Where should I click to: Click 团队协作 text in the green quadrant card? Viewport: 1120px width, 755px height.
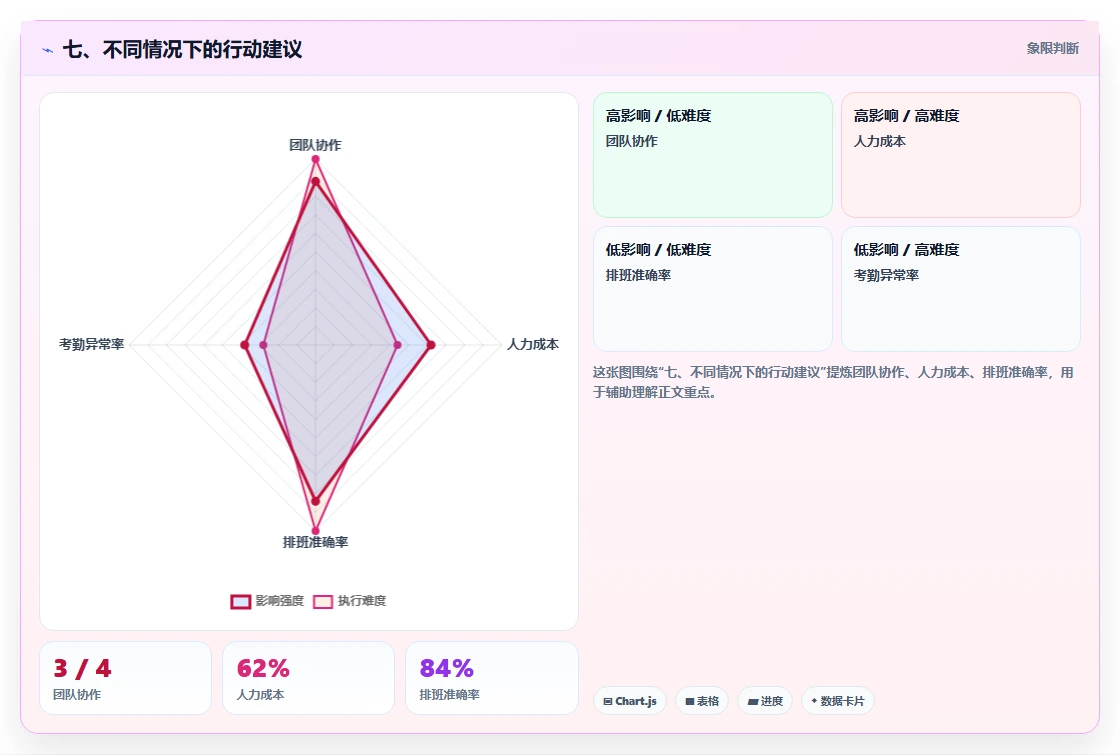(x=631, y=141)
